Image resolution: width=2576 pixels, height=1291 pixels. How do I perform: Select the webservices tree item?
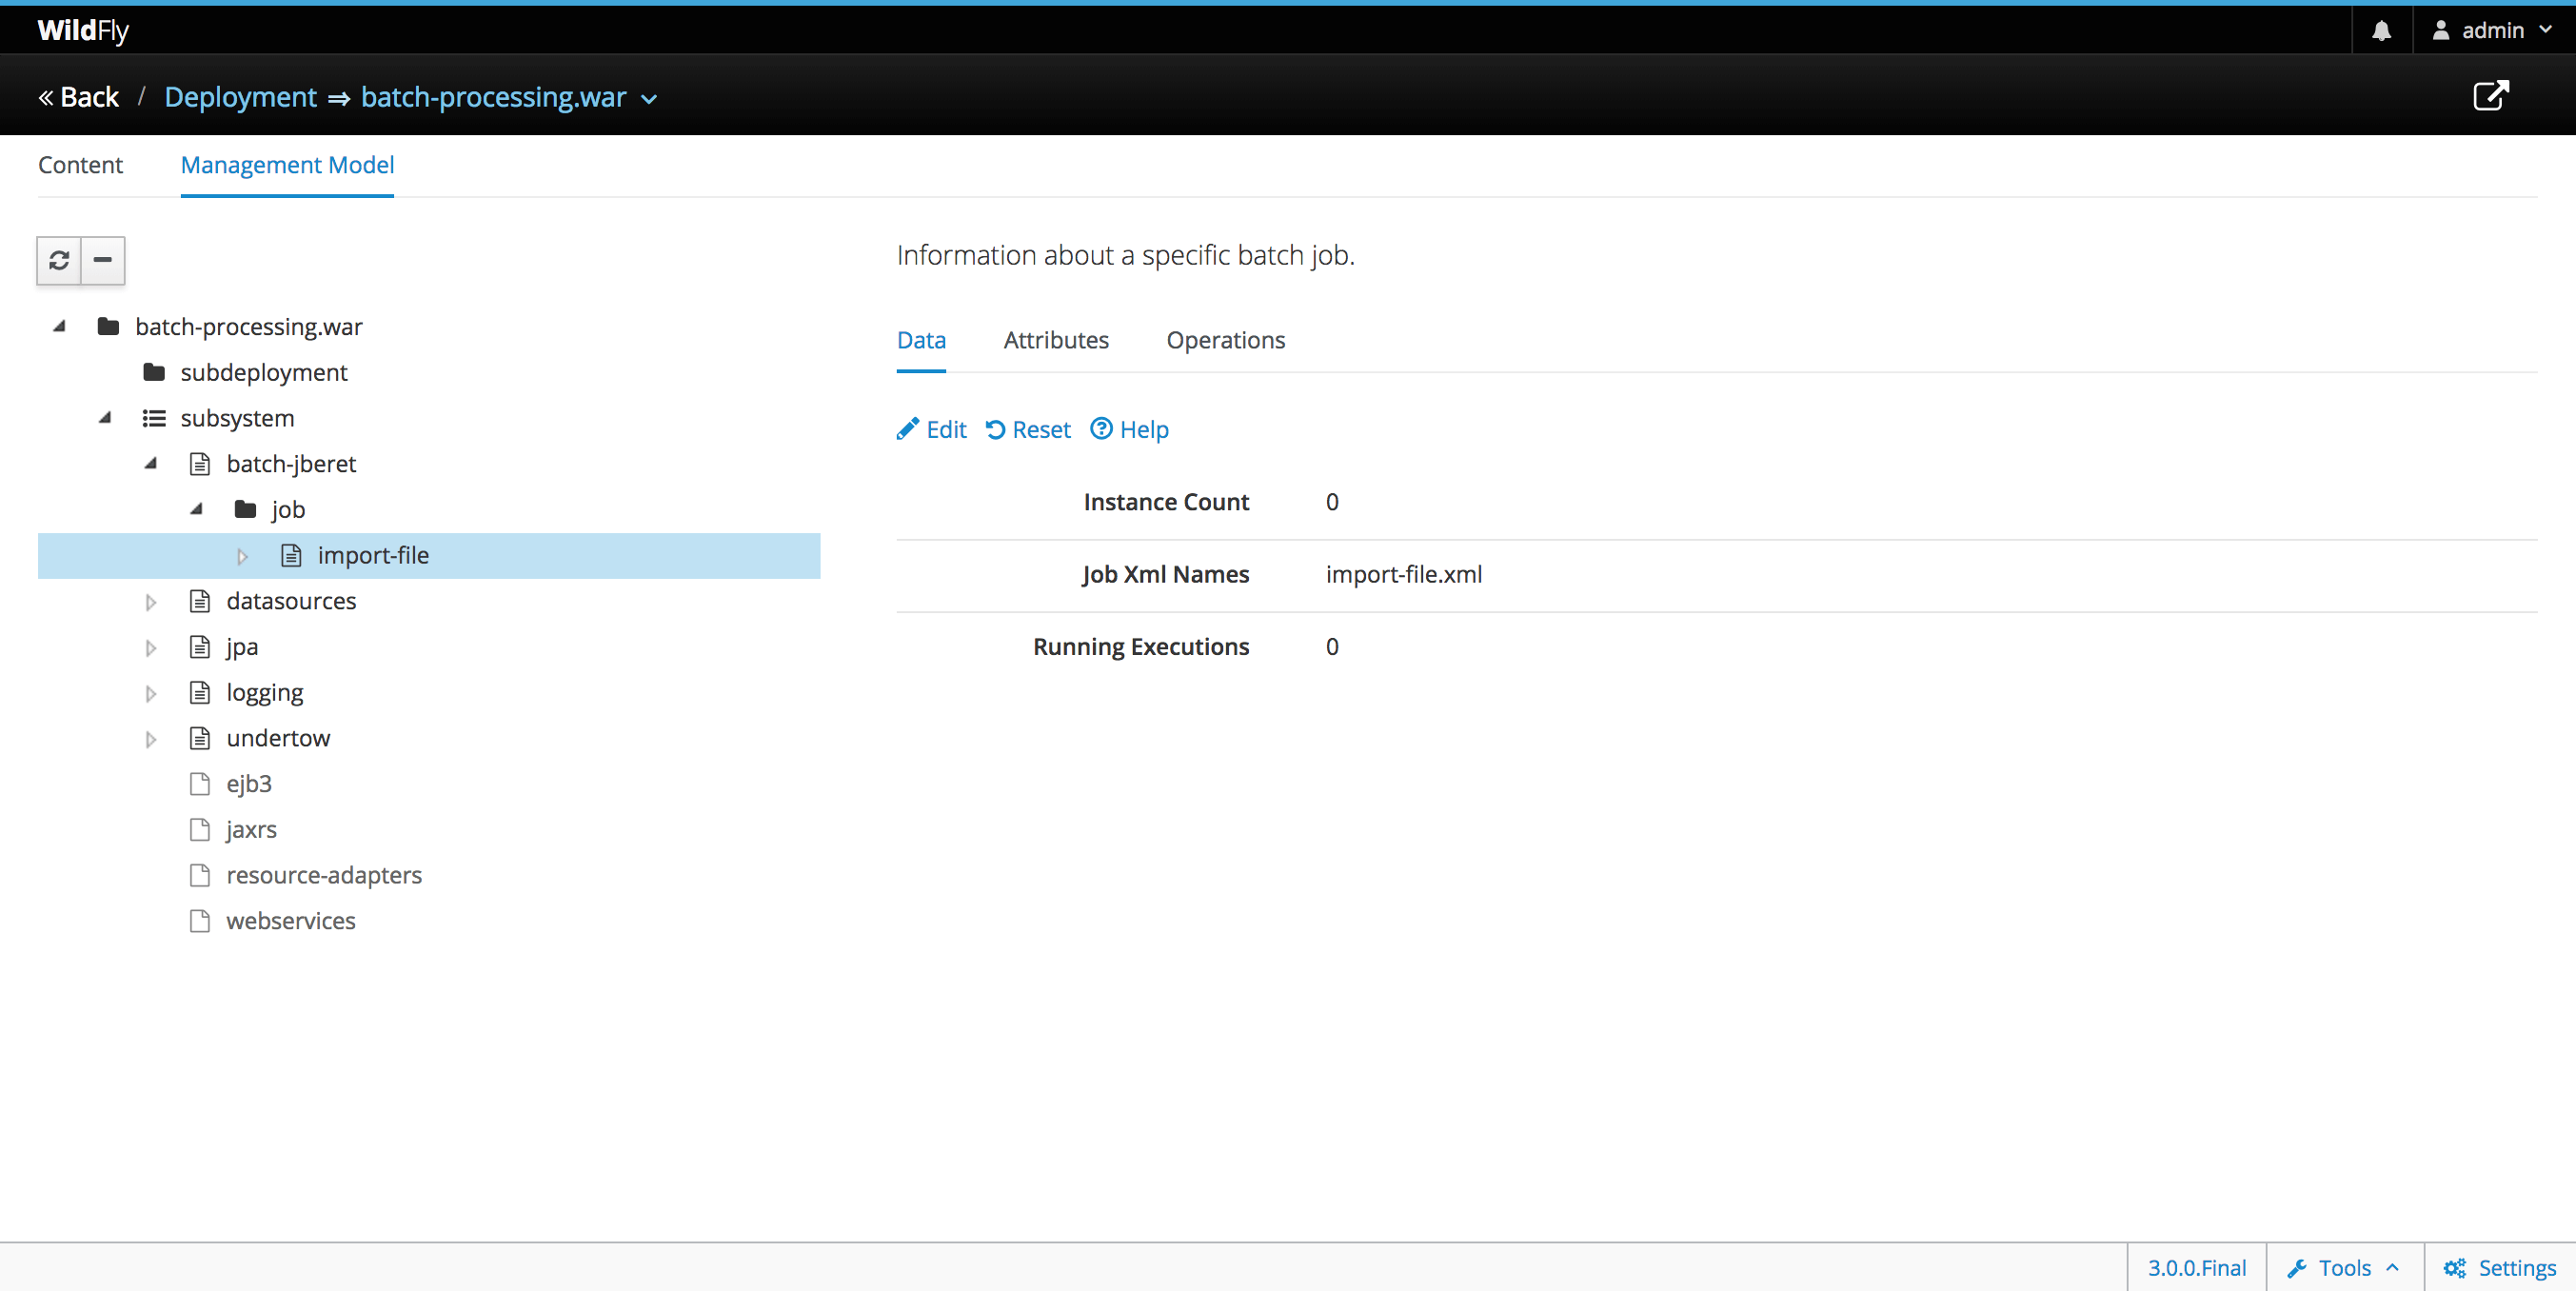click(291, 921)
